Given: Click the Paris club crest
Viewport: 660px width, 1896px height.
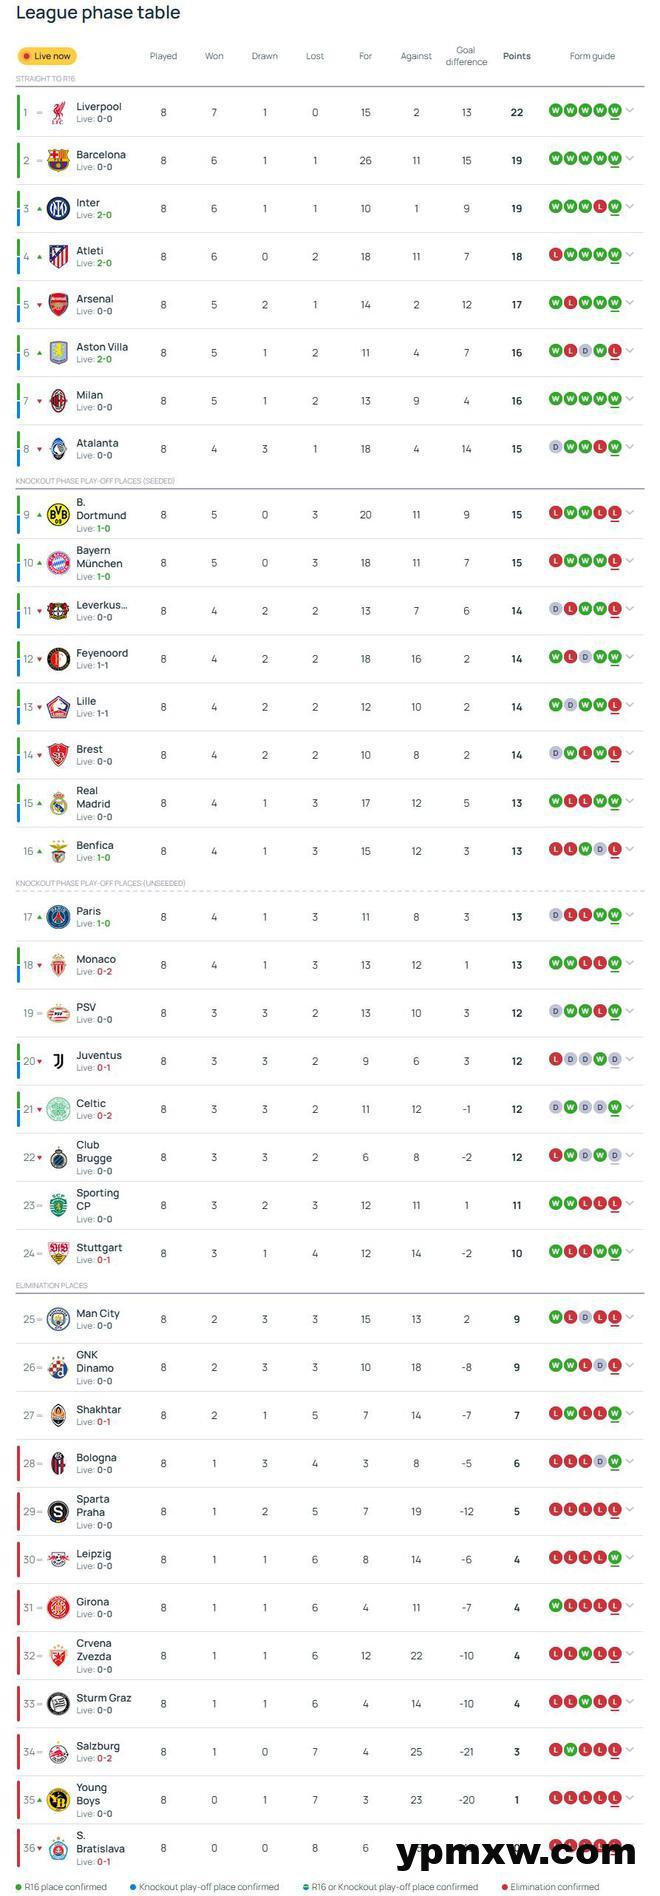Looking at the screenshot, I should pos(58,917).
